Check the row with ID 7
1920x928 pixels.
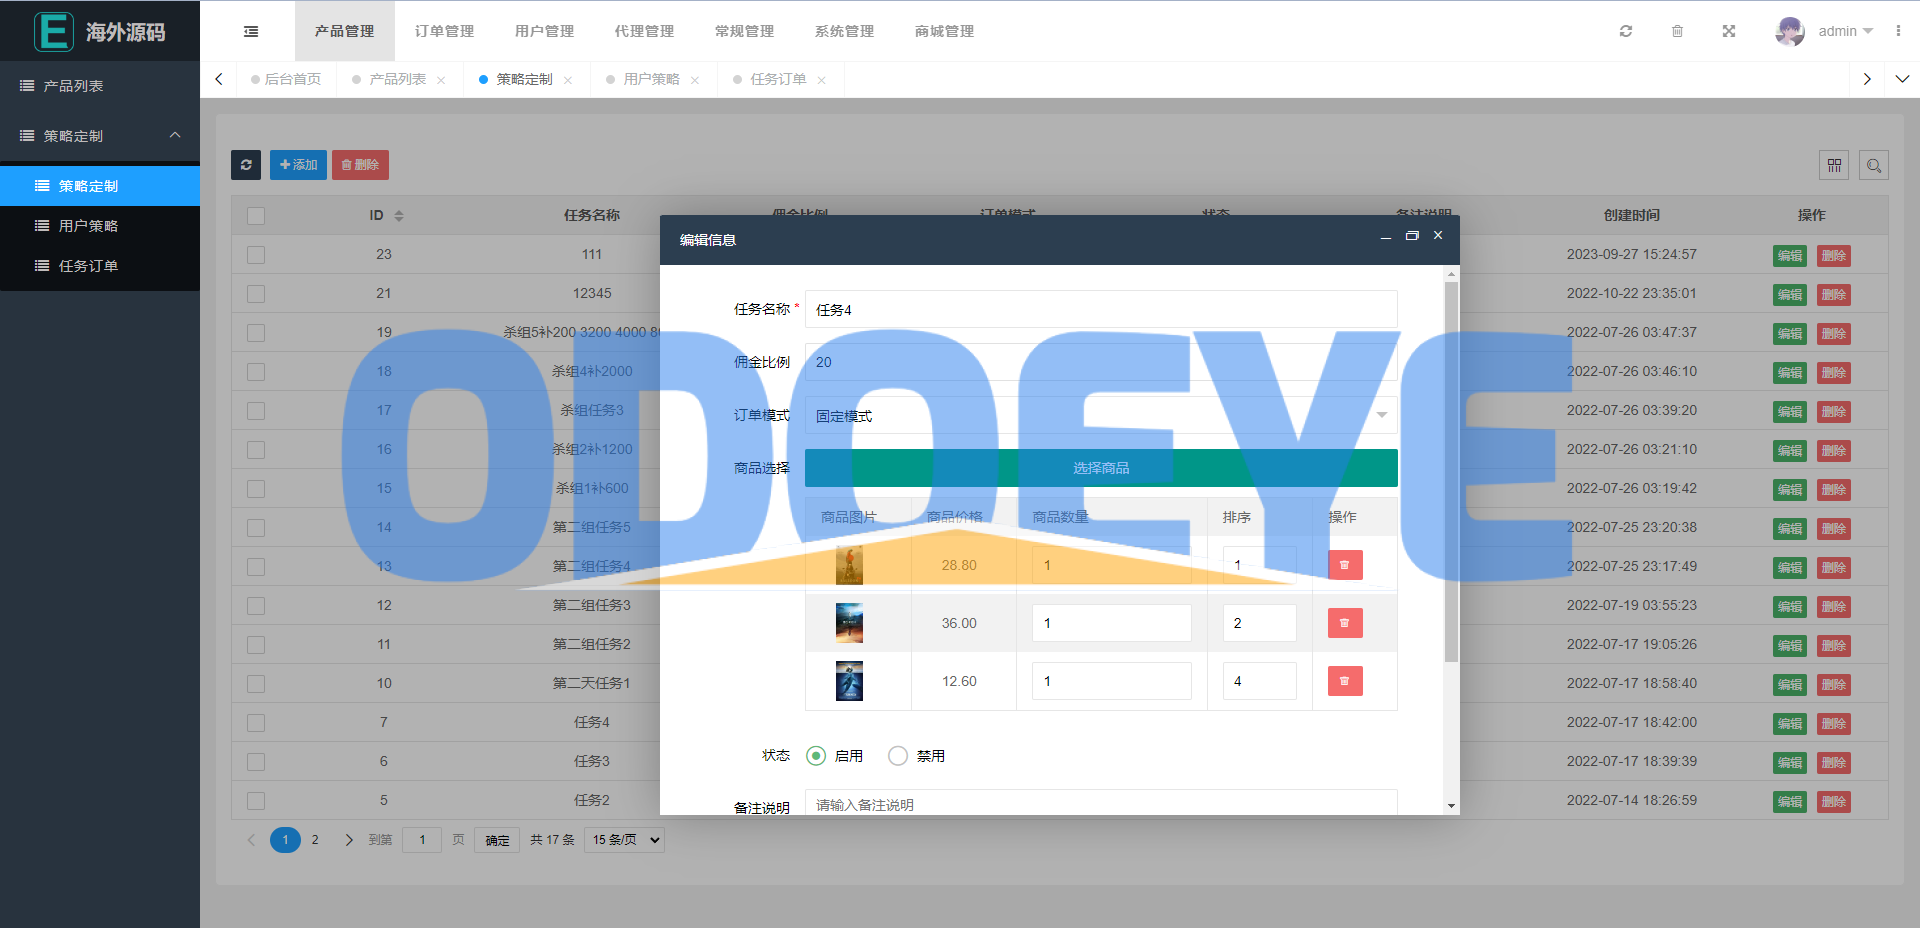tap(256, 723)
